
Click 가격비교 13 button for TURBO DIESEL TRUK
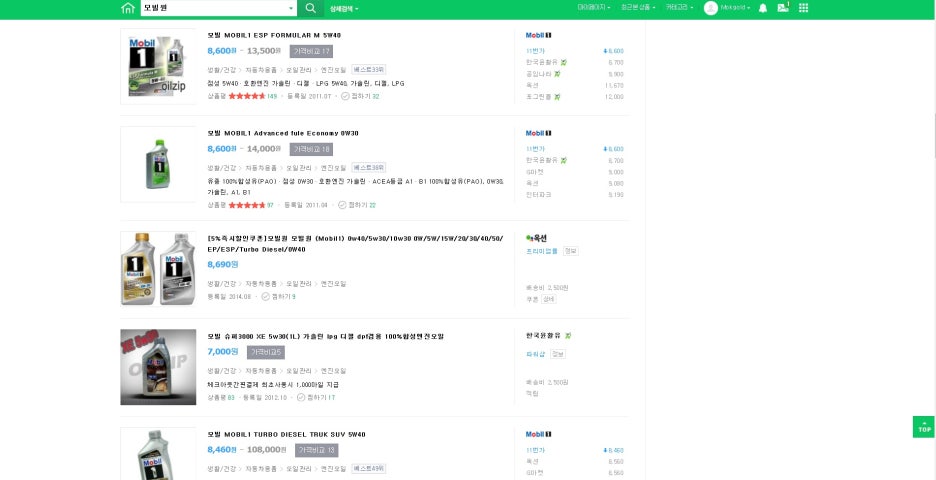[x=316, y=450]
